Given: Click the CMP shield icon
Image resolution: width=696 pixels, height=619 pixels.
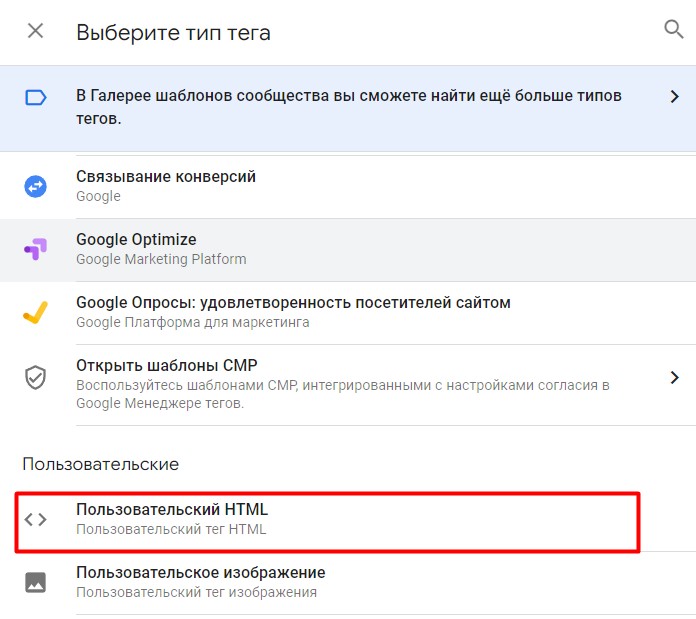Looking at the screenshot, I should pos(35,377).
